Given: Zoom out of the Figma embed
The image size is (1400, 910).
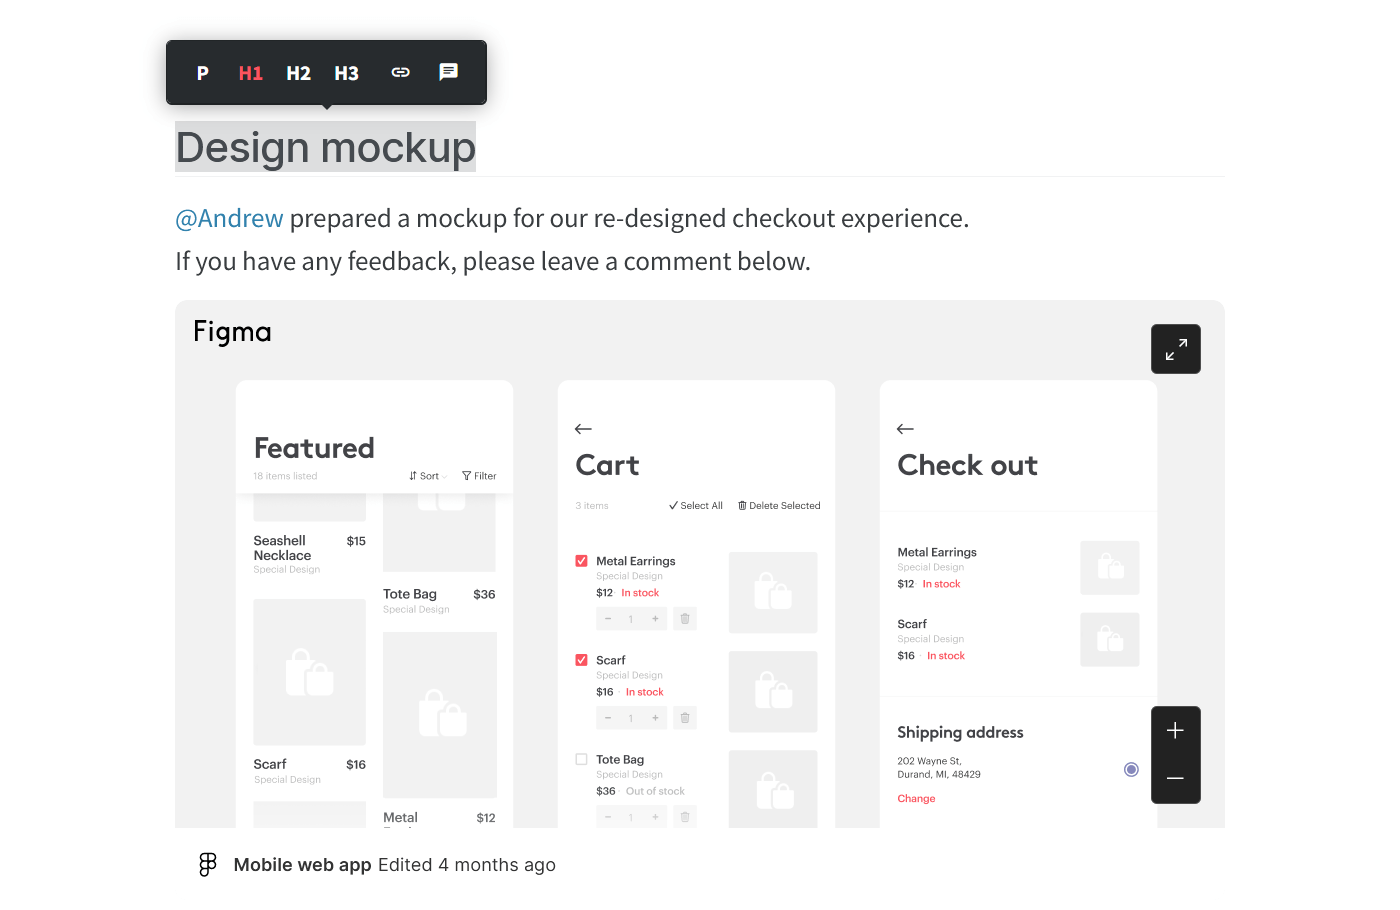Looking at the screenshot, I should point(1176,779).
